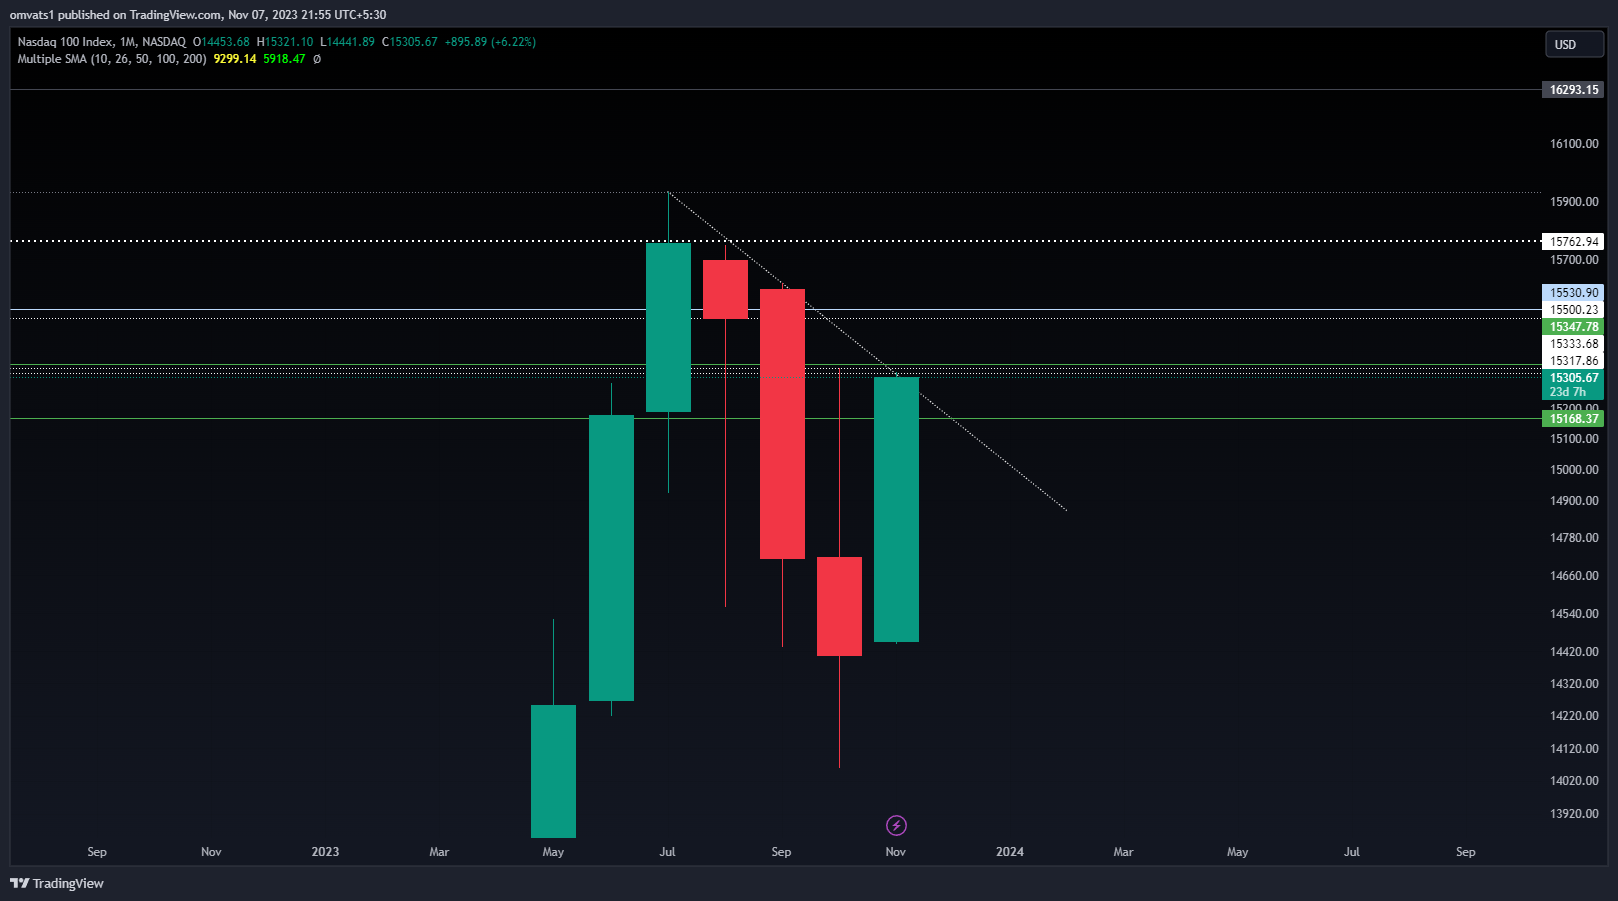
Task: Select the July 2023 green candle
Action: [x=668, y=327]
